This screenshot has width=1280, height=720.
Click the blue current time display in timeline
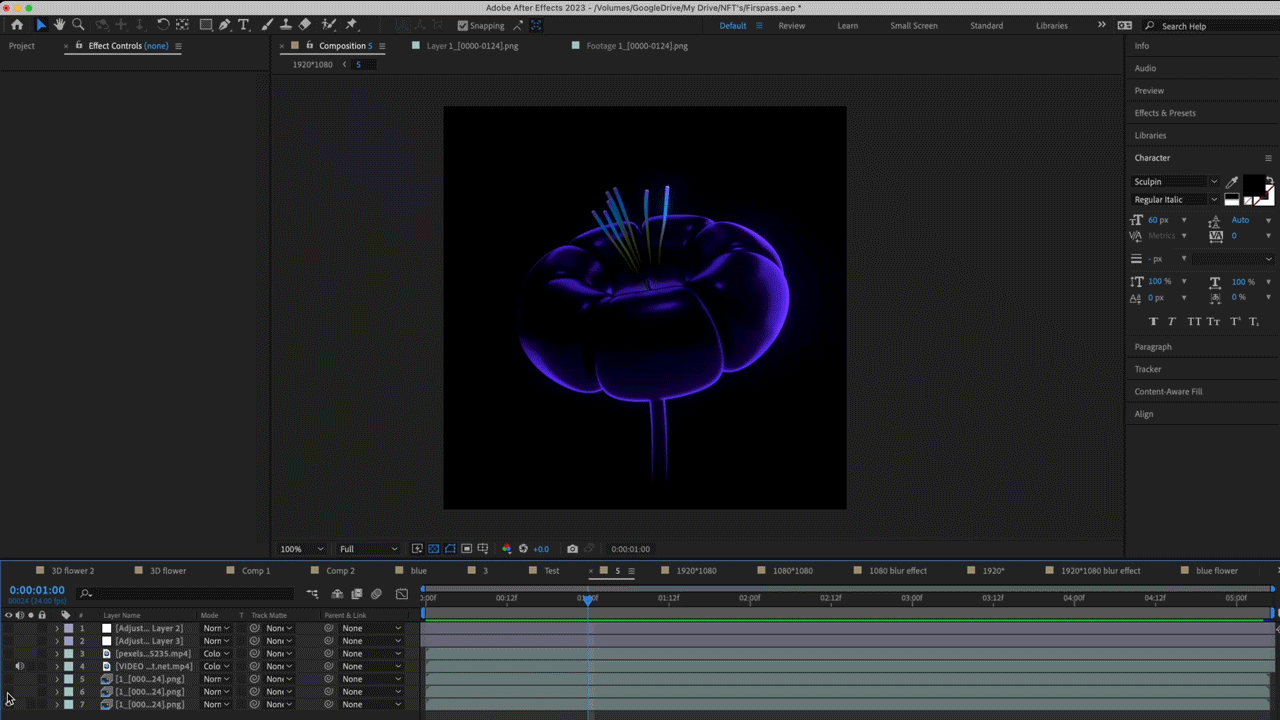[37, 590]
